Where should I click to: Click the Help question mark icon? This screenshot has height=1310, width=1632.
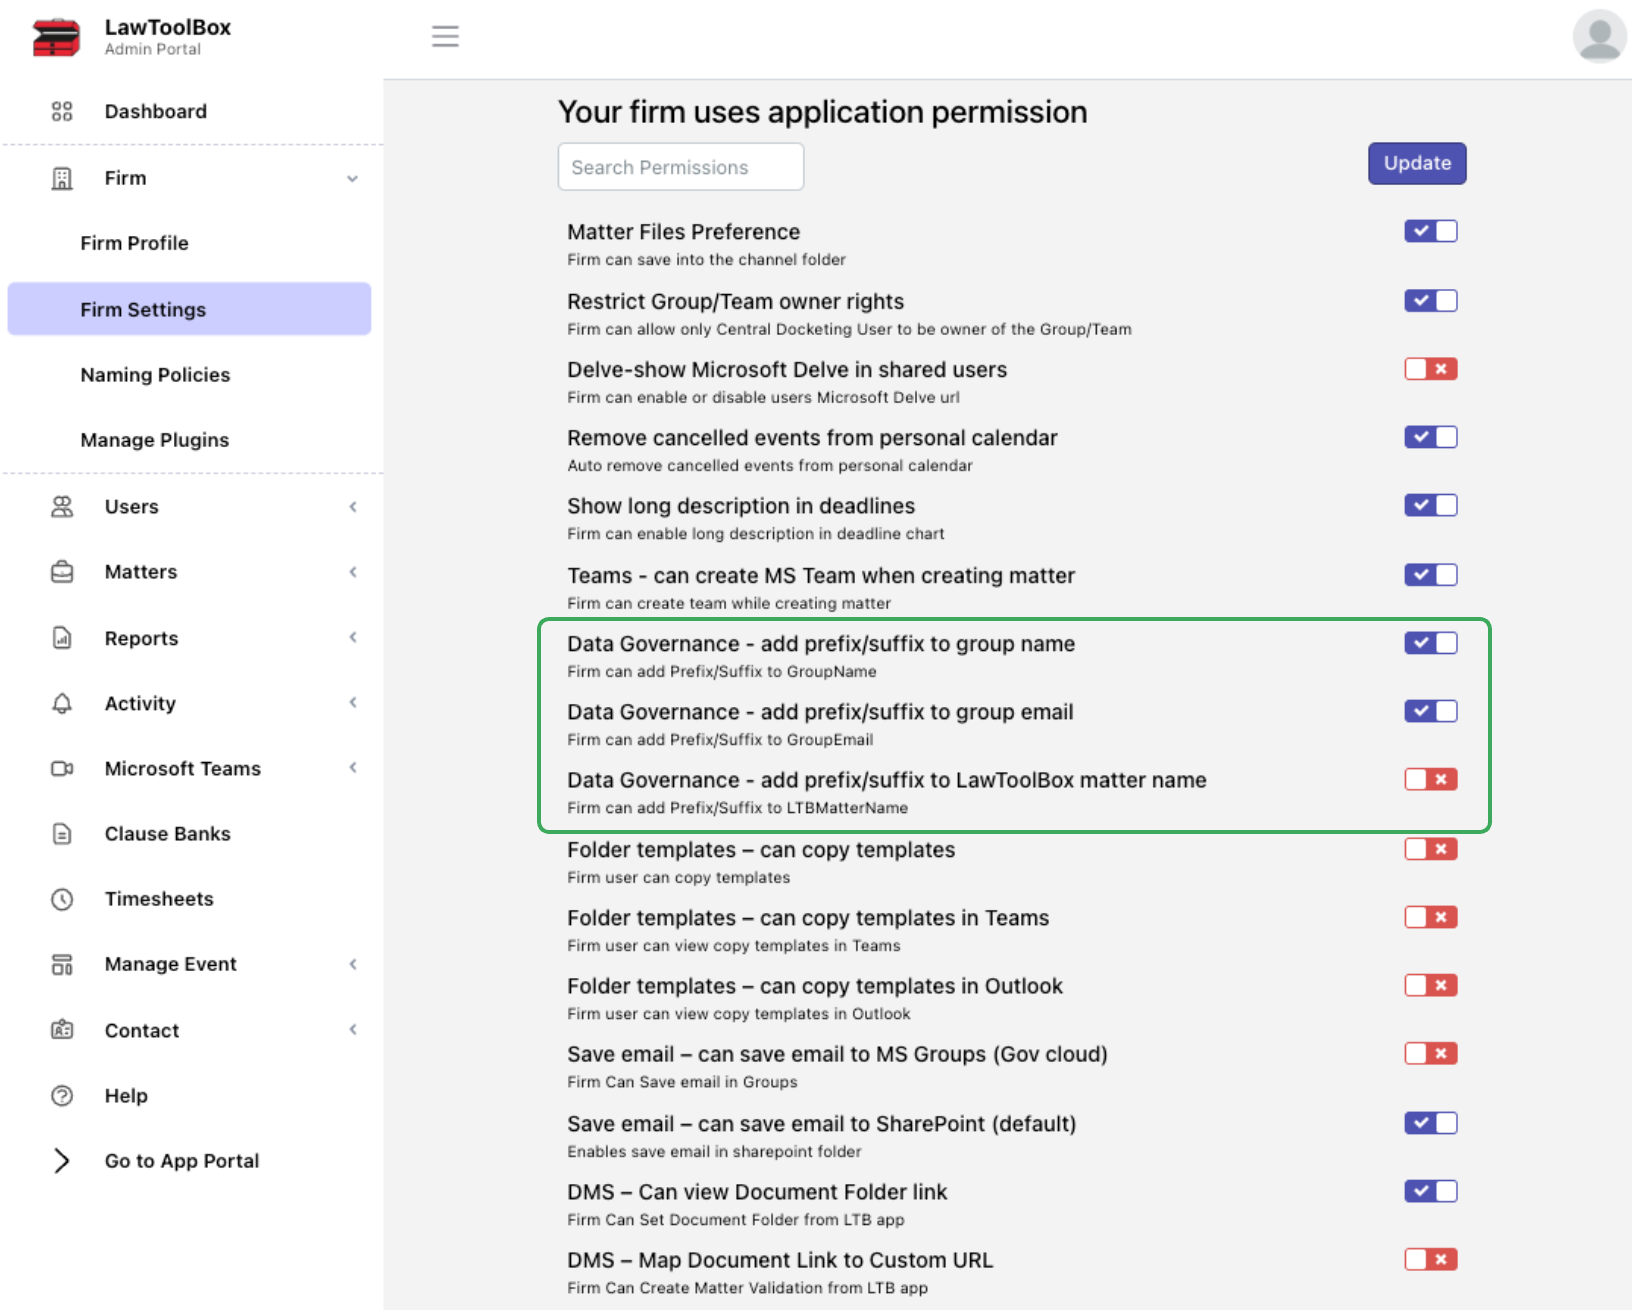(62, 1096)
